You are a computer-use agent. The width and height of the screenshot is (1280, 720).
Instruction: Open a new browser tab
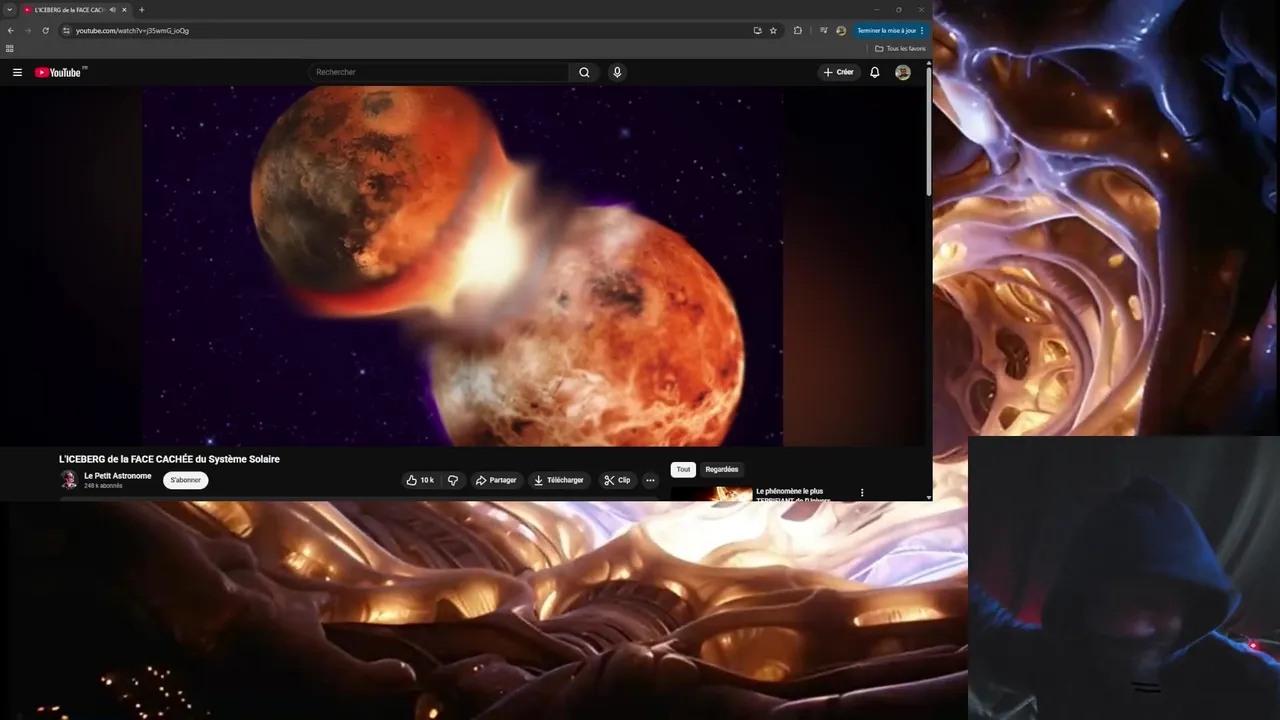[x=141, y=10]
